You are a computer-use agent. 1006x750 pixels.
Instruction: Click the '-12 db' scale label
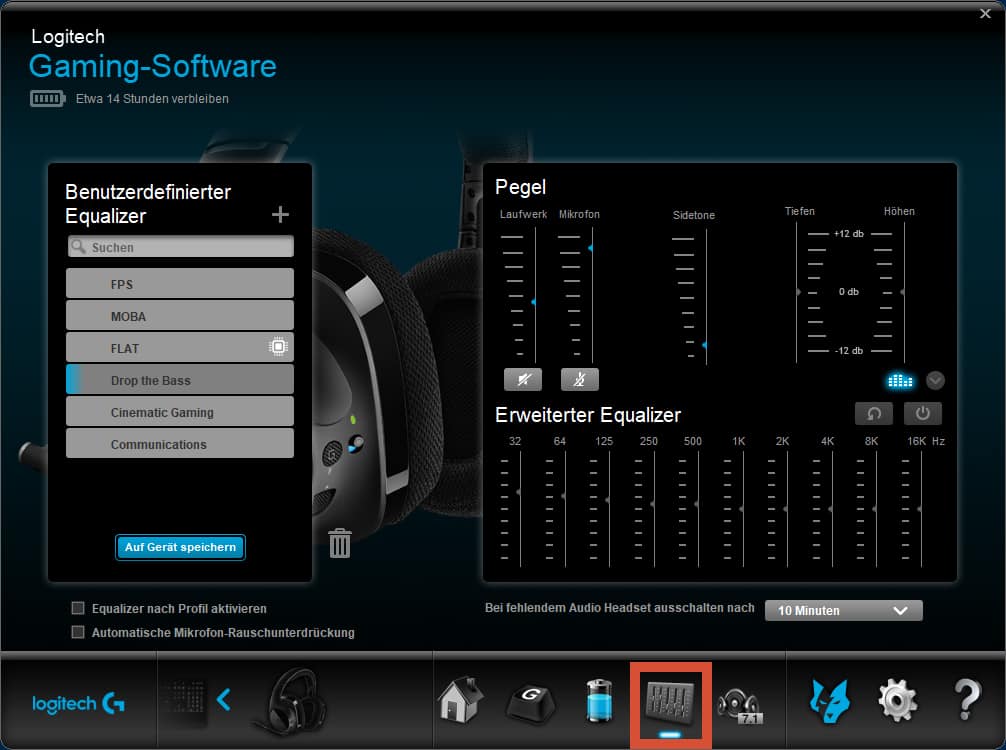[x=849, y=350]
